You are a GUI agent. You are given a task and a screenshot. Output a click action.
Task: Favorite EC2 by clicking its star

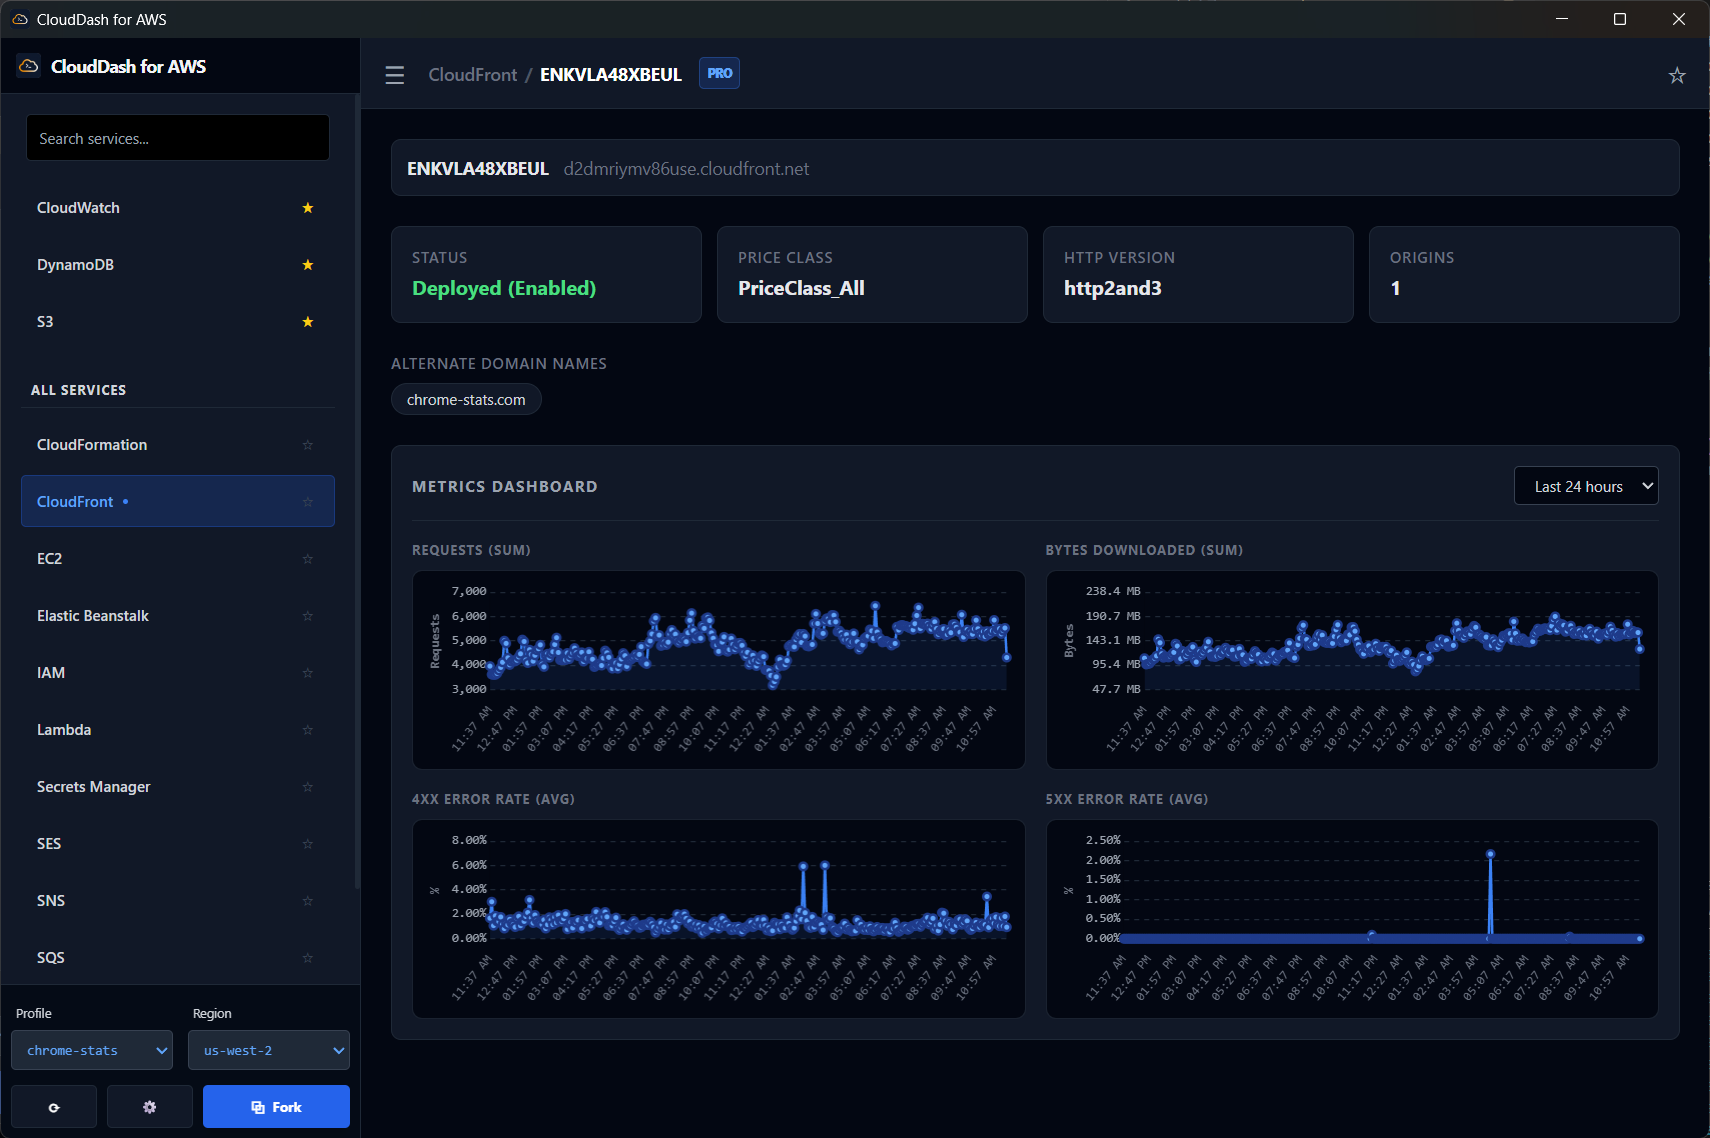[x=307, y=559]
